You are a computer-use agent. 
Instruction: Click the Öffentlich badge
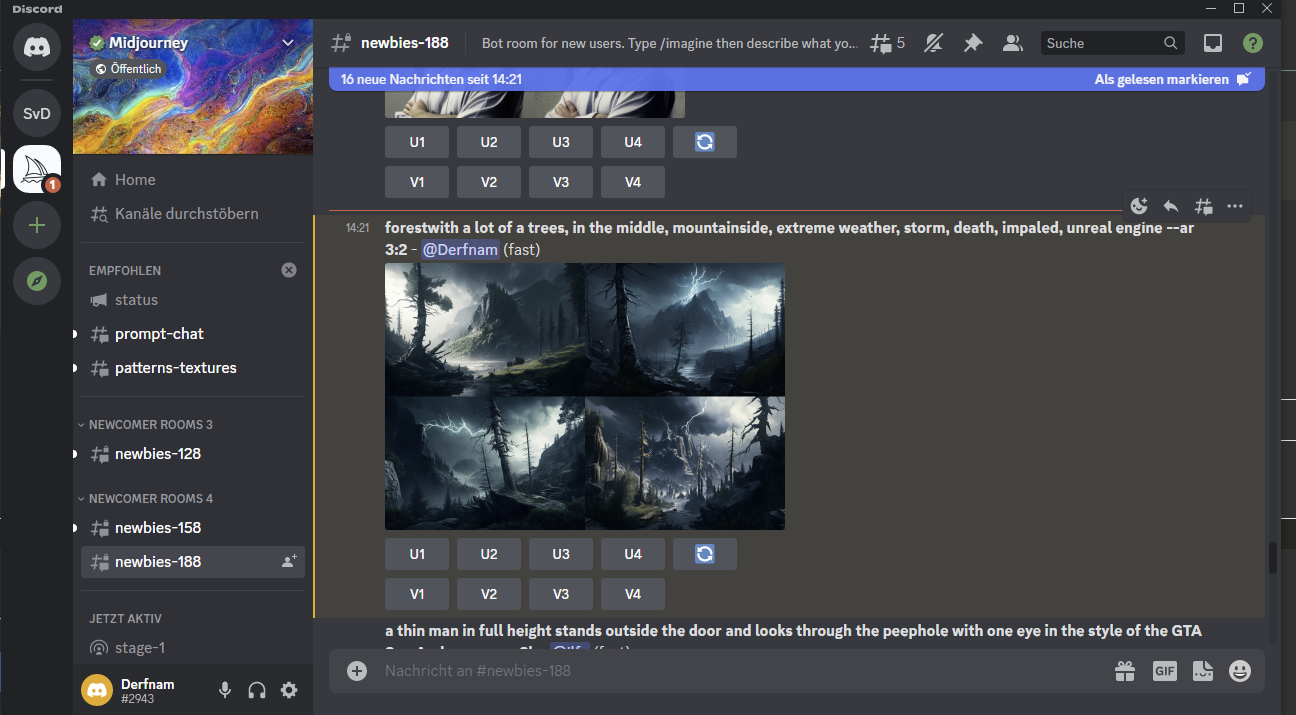(128, 69)
